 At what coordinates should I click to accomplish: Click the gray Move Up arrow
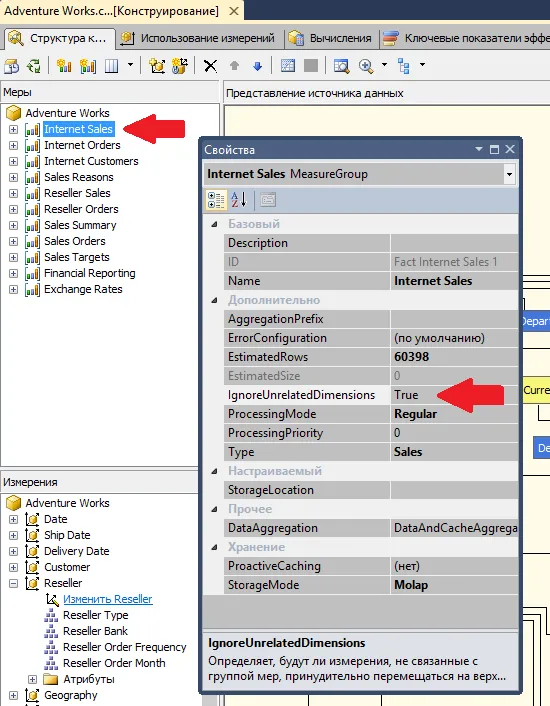click(234, 66)
